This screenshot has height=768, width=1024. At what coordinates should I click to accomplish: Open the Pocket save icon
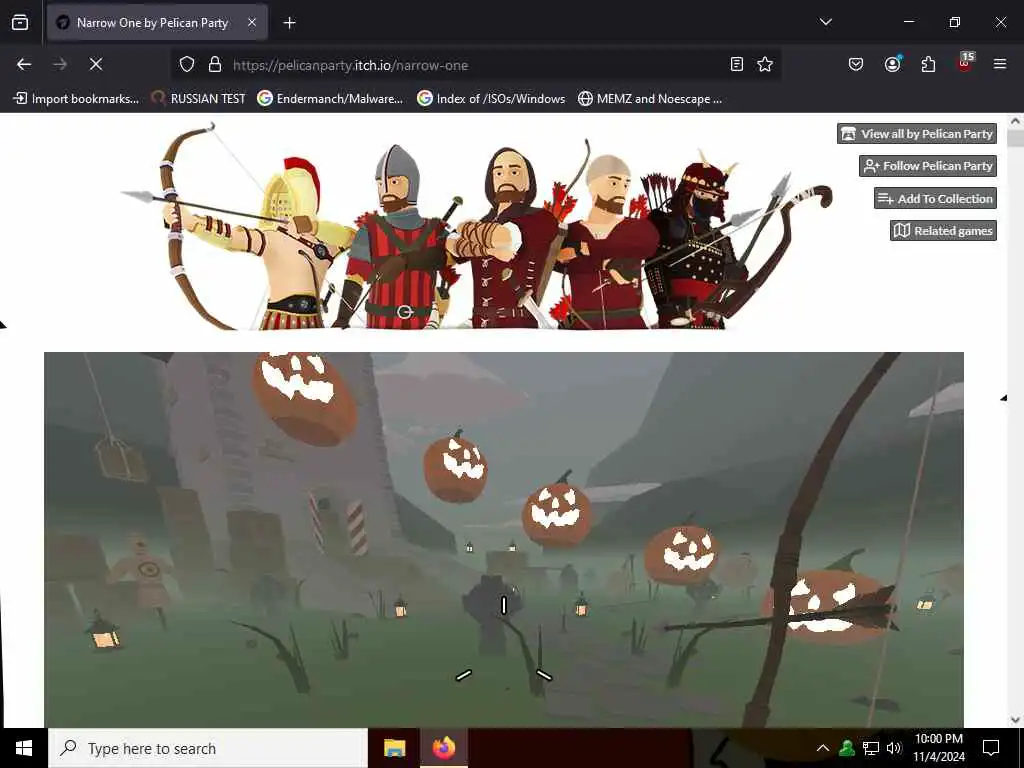(856, 64)
